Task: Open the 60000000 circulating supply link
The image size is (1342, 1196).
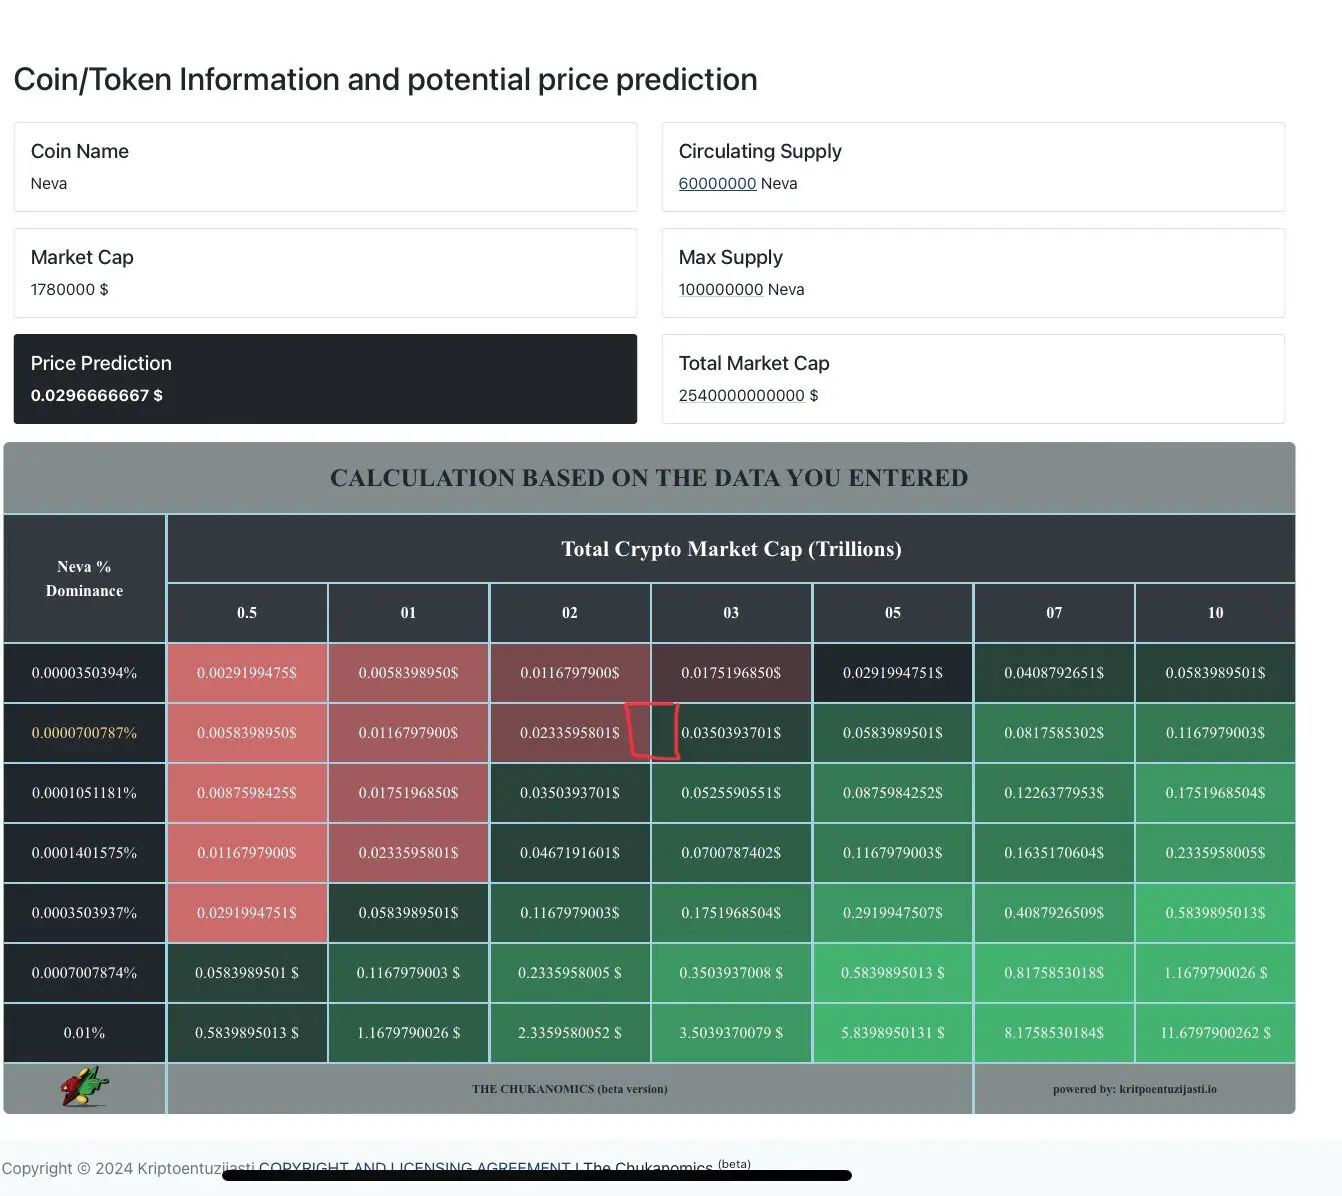Action: tap(717, 184)
